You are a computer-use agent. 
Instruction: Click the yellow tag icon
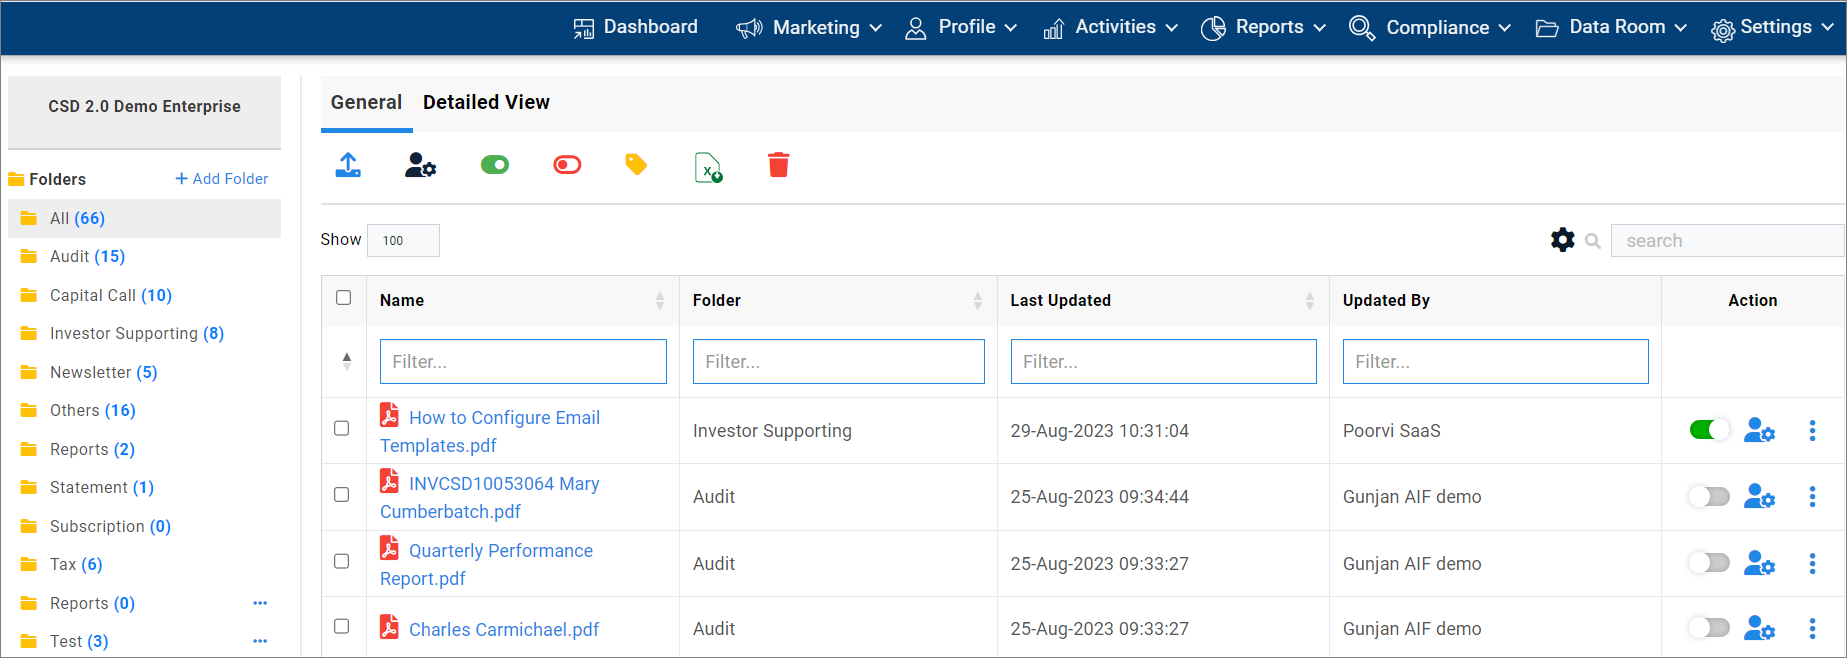[636, 165]
